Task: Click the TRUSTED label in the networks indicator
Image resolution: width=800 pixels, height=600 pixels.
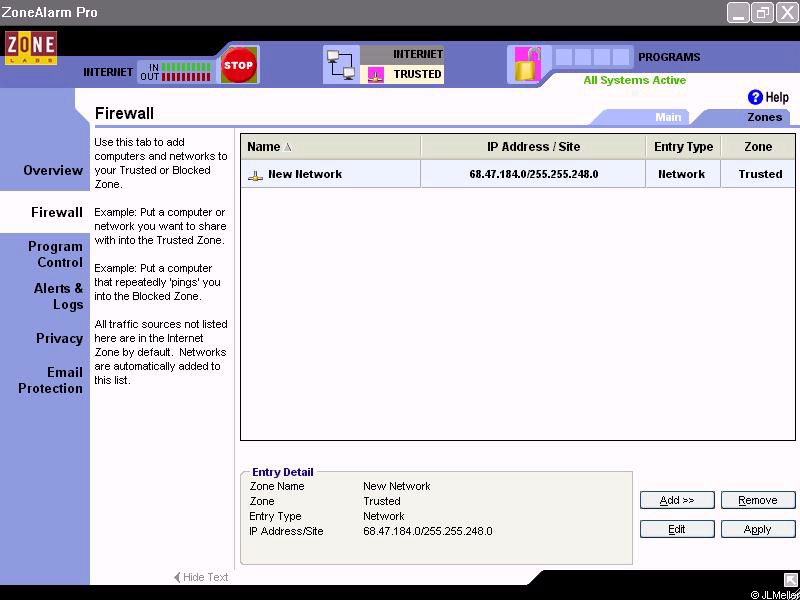Action: [417, 74]
